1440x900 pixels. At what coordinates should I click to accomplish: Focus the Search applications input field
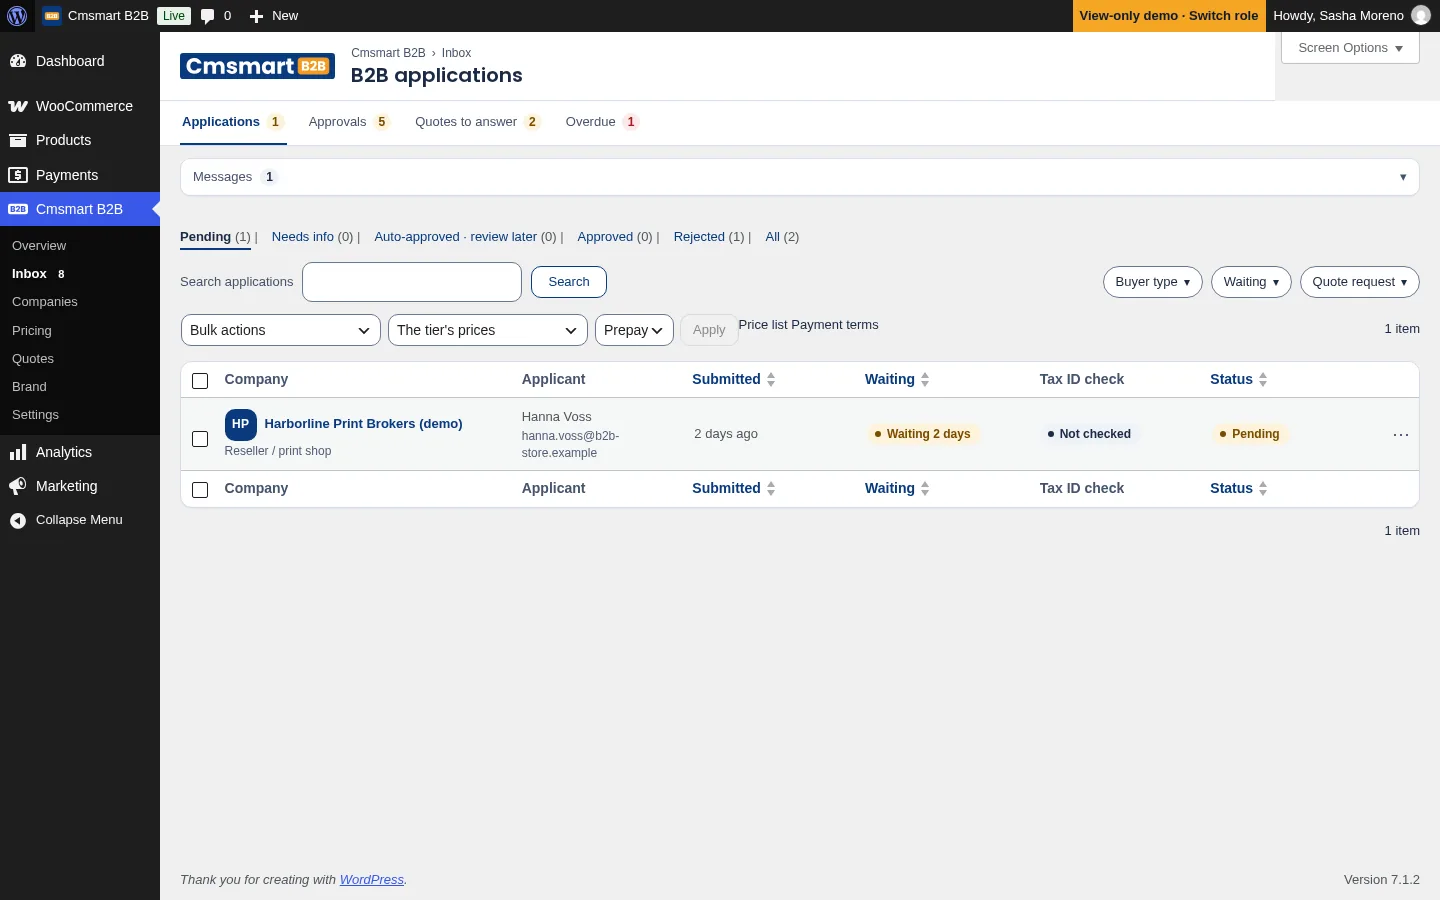pyautogui.click(x=412, y=282)
